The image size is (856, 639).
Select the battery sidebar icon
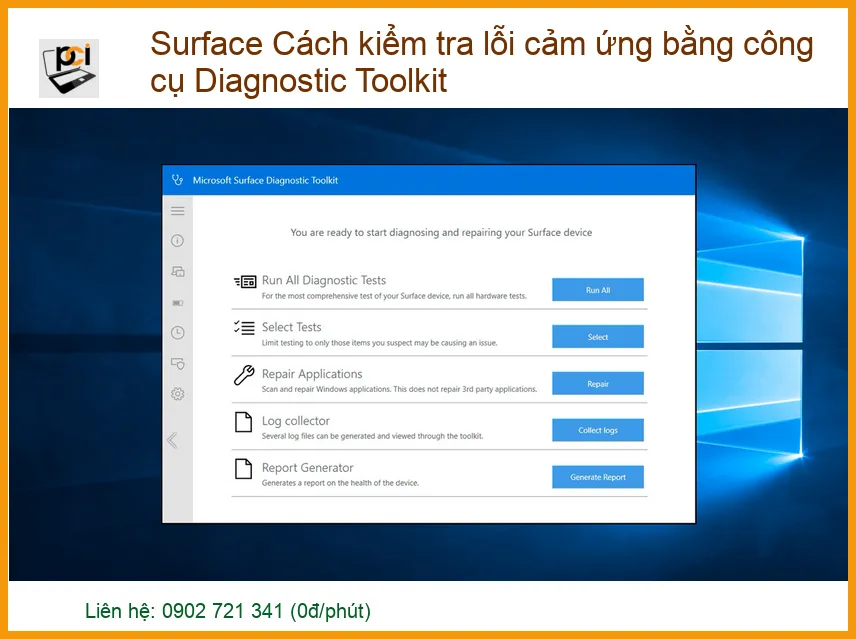178,302
